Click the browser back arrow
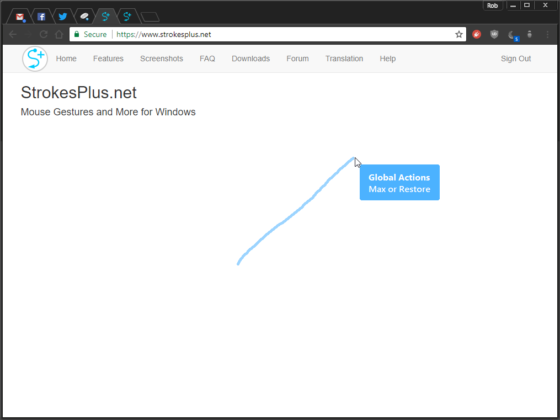This screenshot has height=420, width=560. click(x=13, y=34)
